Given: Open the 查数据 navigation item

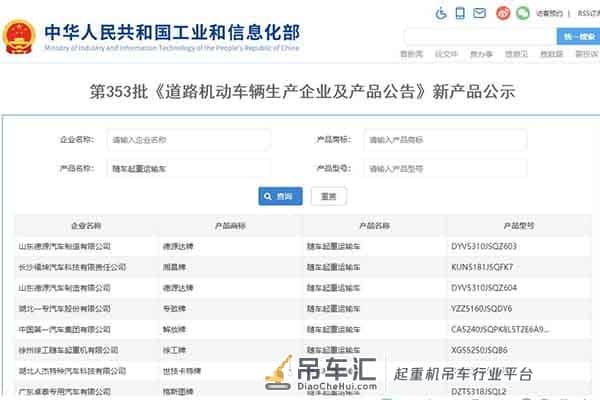Looking at the screenshot, I should click(x=551, y=54).
